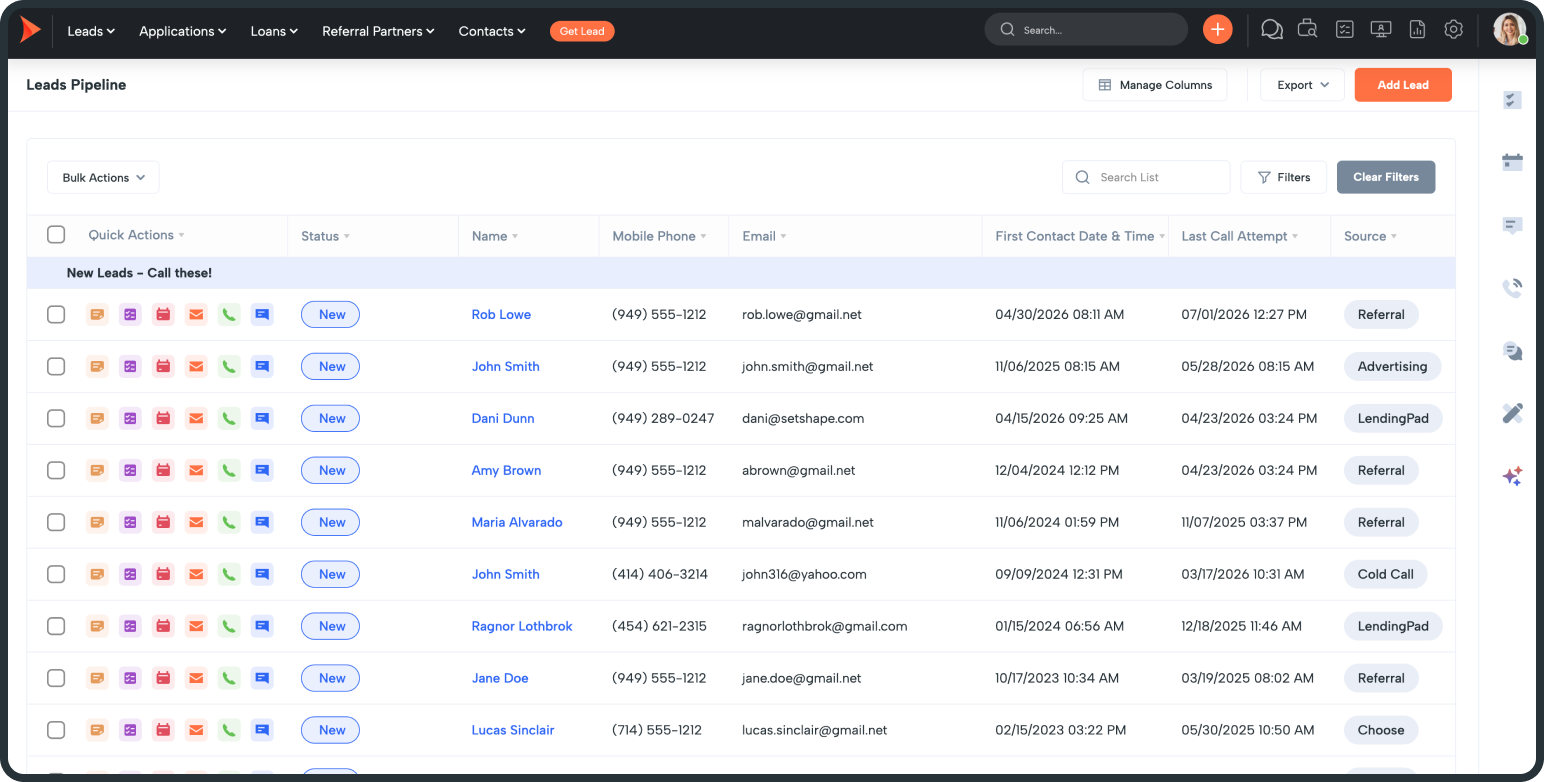Open the Quick Actions column menu

point(182,235)
